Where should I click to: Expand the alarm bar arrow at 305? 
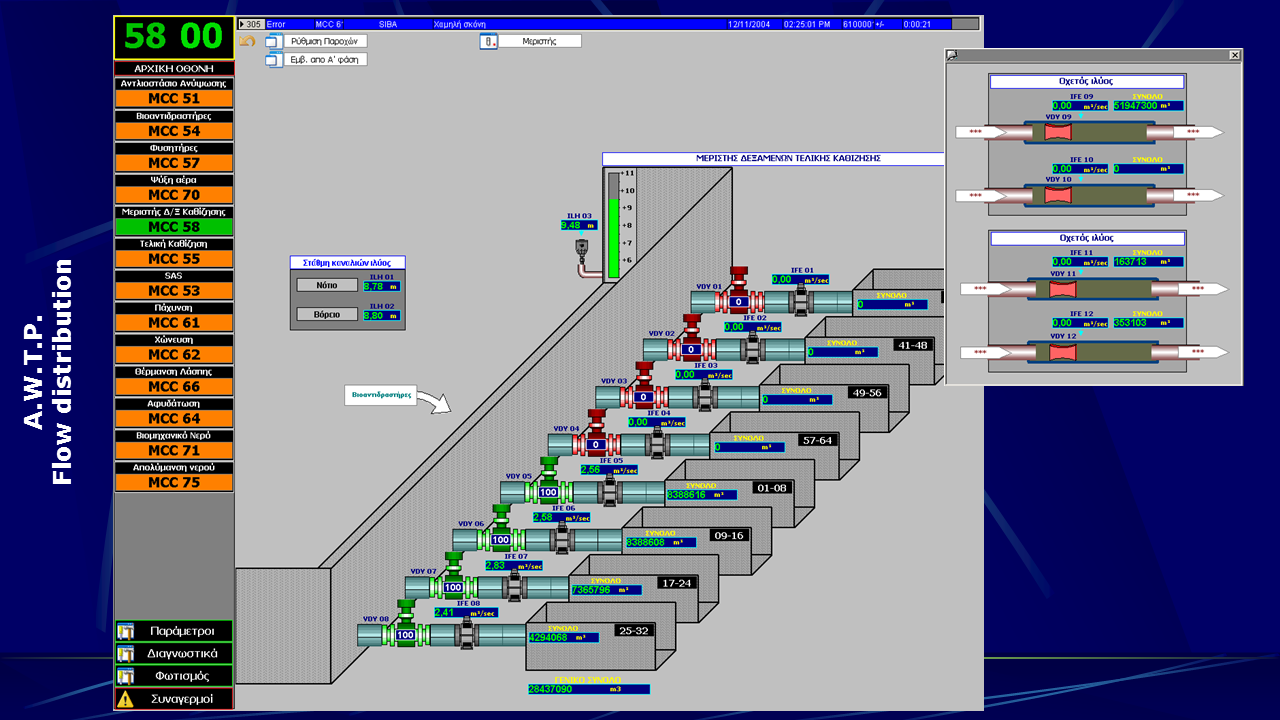point(241,23)
